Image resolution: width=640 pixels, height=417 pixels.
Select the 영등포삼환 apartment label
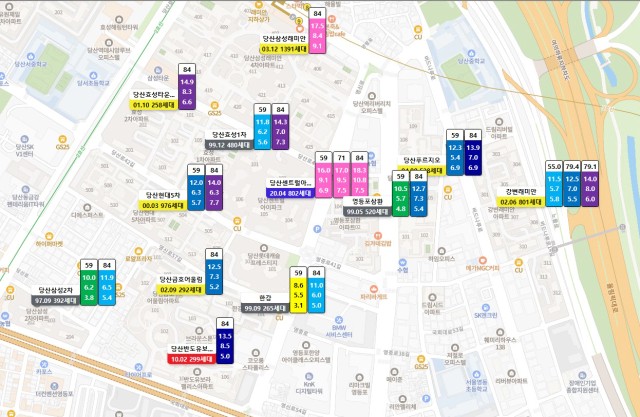click(x=367, y=202)
